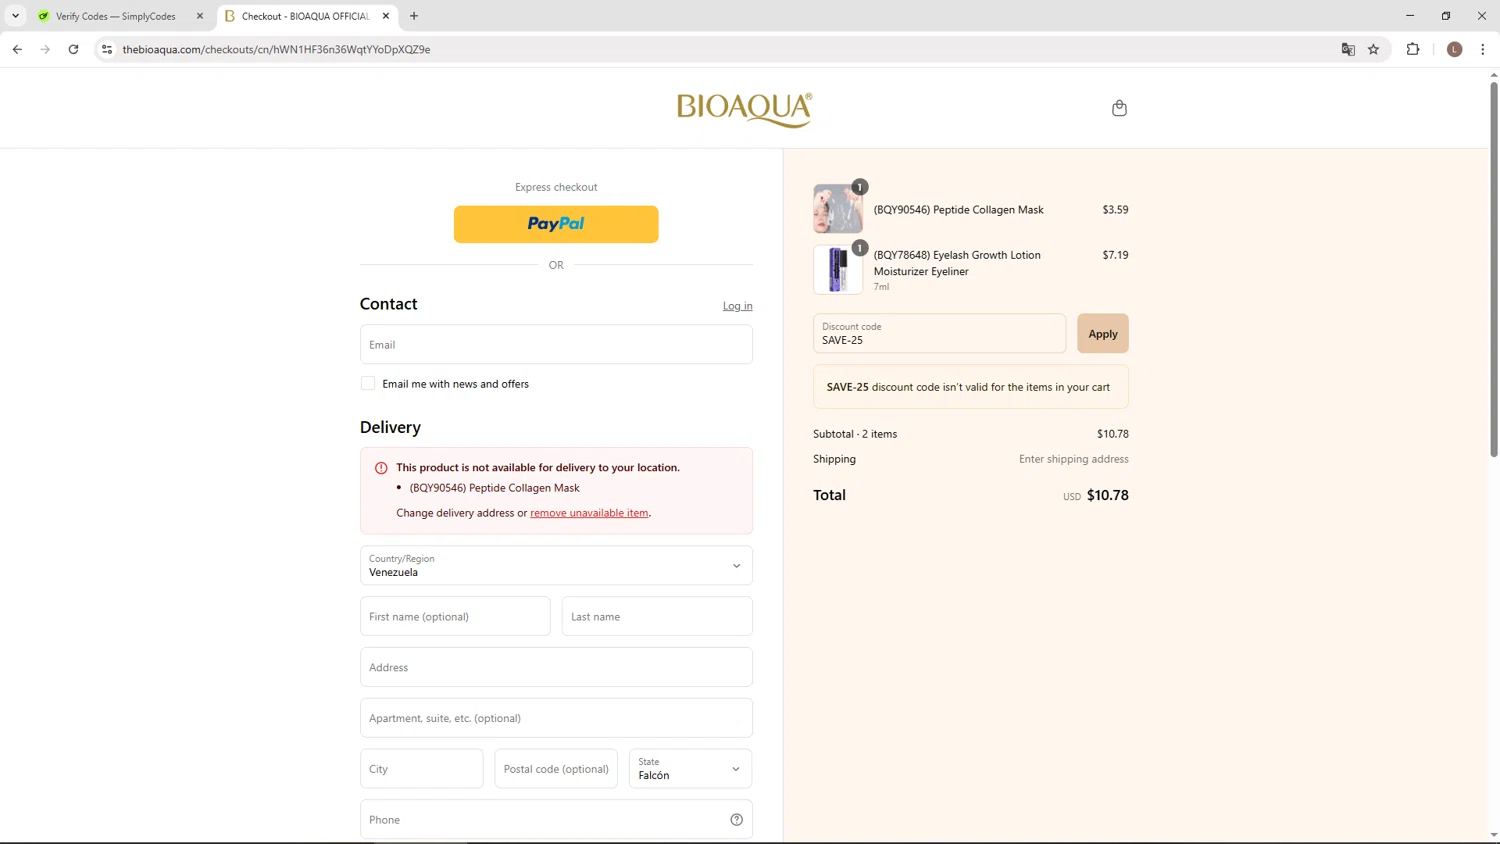Image resolution: width=1500 pixels, height=844 pixels.
Task: Pay with the PayPal express button
Action: 556,224
